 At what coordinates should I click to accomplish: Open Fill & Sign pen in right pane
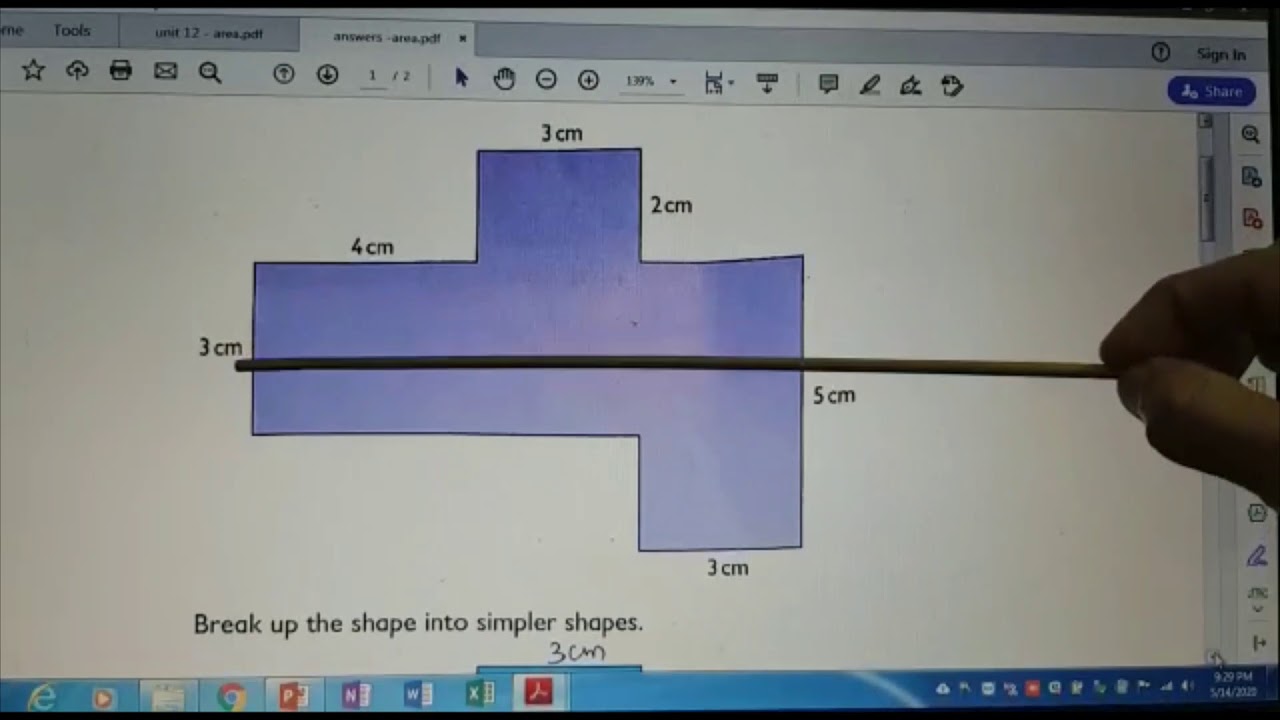click(1257, 555)
